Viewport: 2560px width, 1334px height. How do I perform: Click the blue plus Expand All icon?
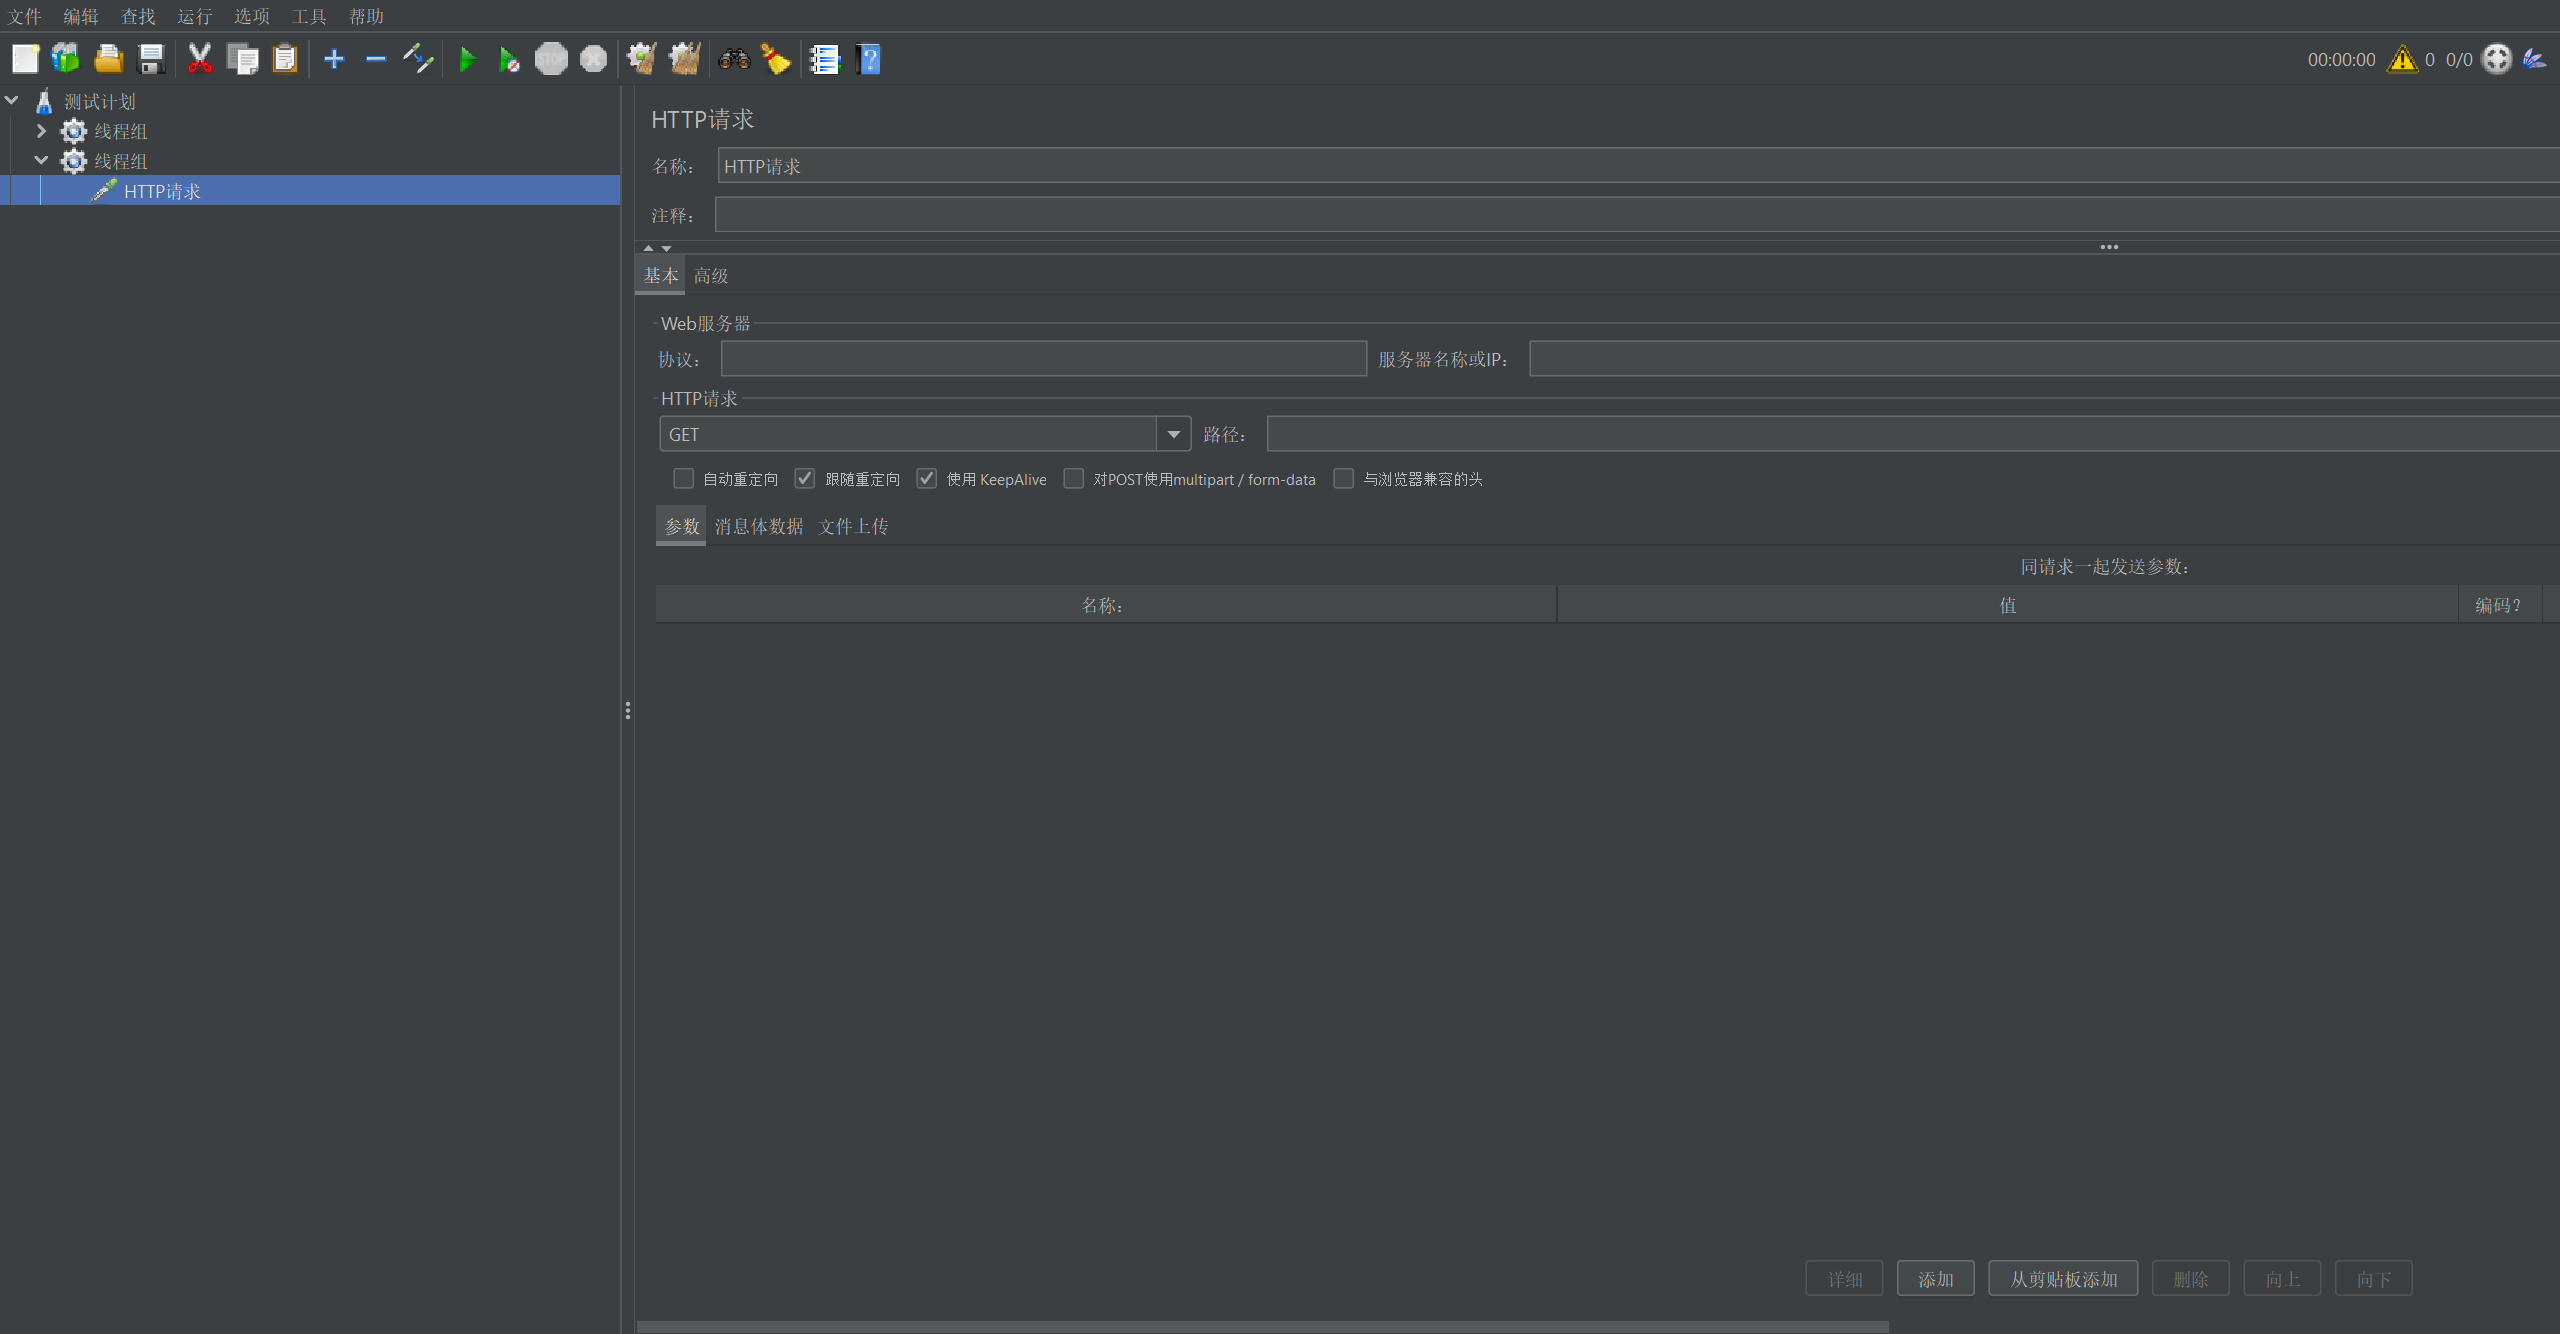pos(334,60)
